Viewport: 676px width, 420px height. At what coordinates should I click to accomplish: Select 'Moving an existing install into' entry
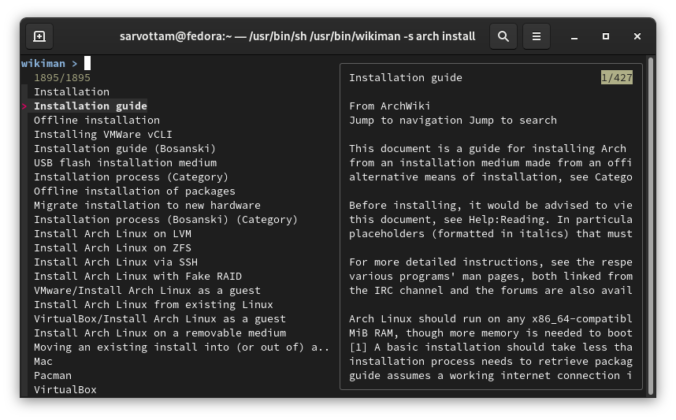[182, 348]
